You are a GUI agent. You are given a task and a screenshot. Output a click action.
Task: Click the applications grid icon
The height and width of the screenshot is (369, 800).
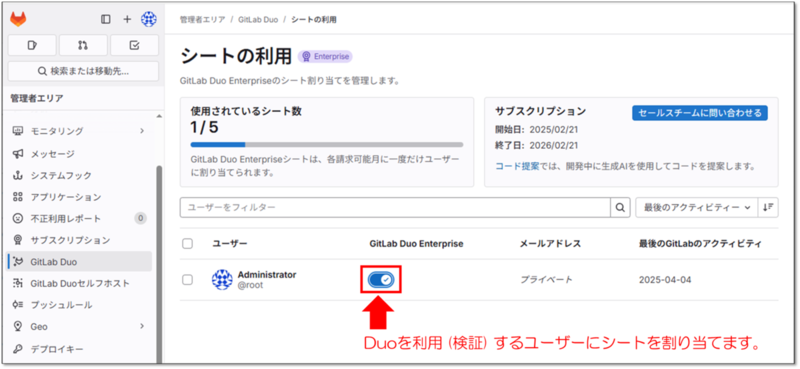pyautogui.click(x=18, y=197)
